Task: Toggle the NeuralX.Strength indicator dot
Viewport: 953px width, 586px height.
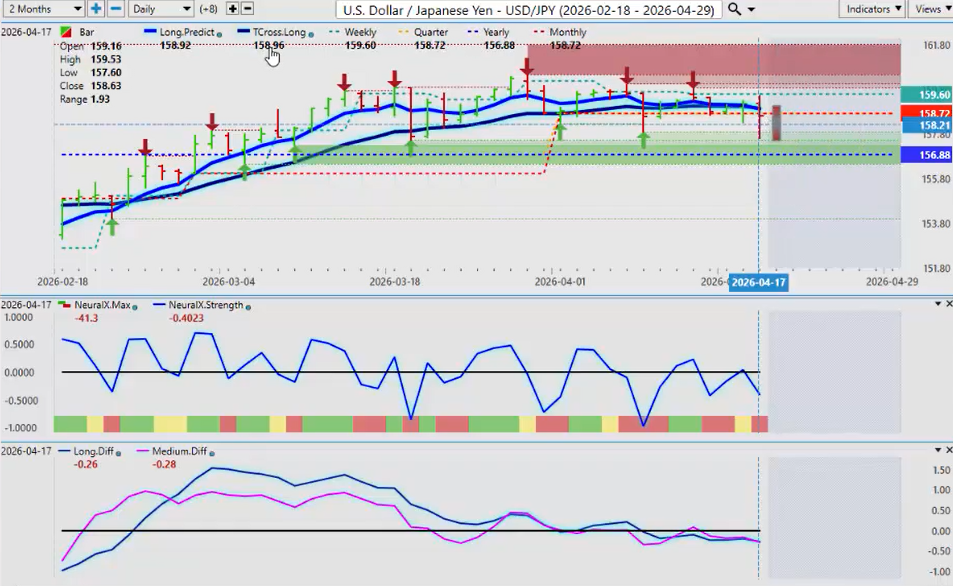Action: (x=247, y=306)
